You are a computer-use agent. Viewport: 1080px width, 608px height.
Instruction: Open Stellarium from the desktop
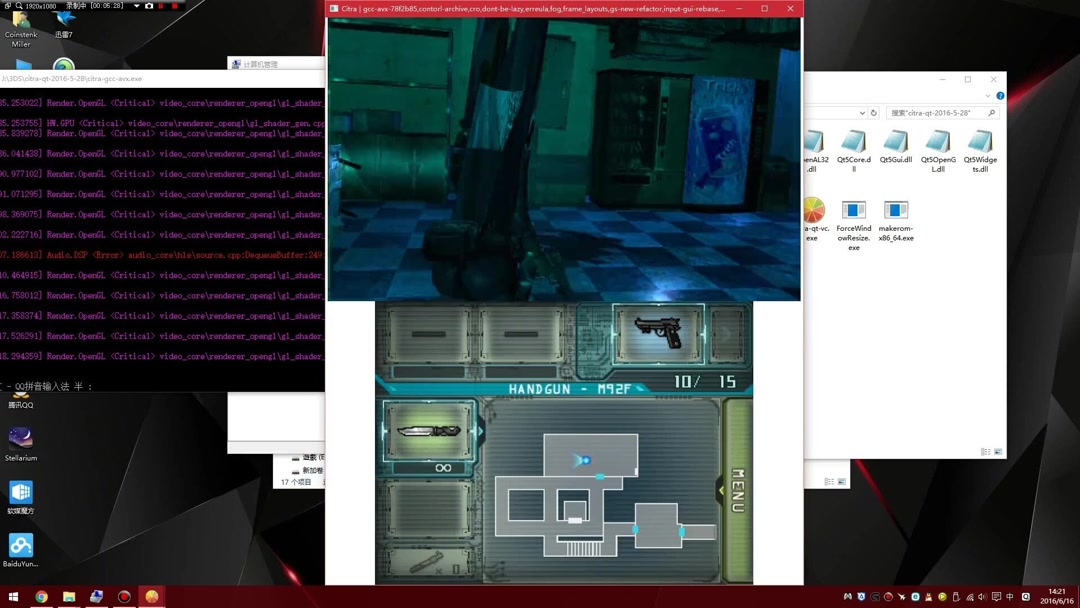coord(22,440)
